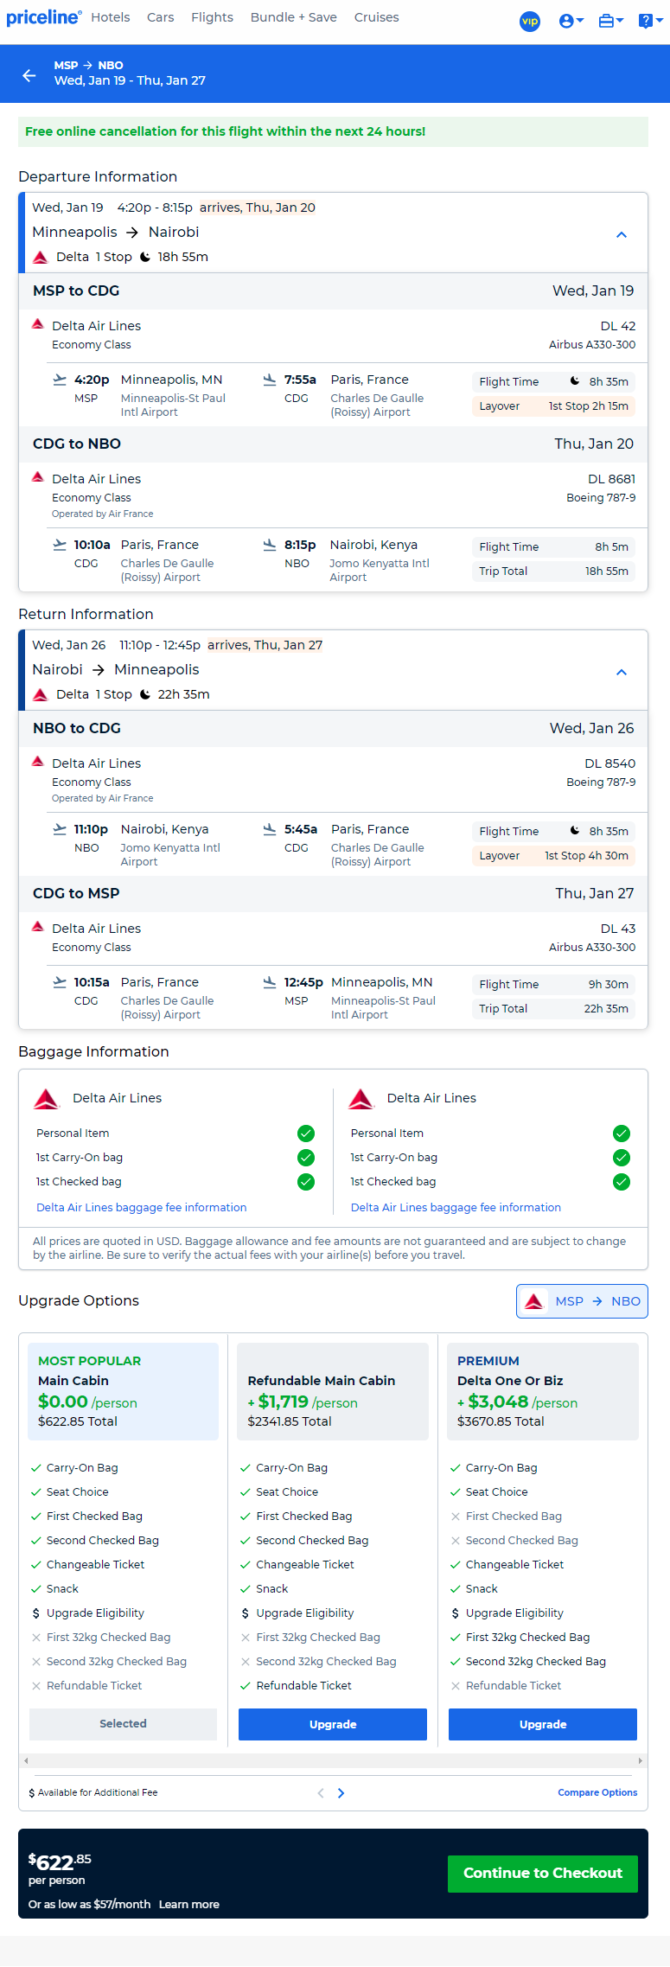
Task: Open Learn more about monthly payments
Action: 189,1904
